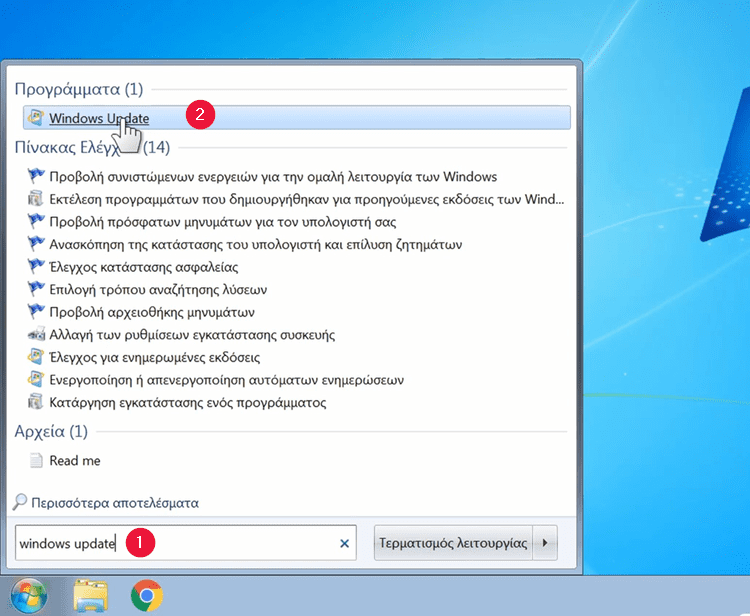Screen dimensions: 750x616
Task: Open Έλεγχος κατάστασης ασφαλείας
Action: 144,267
